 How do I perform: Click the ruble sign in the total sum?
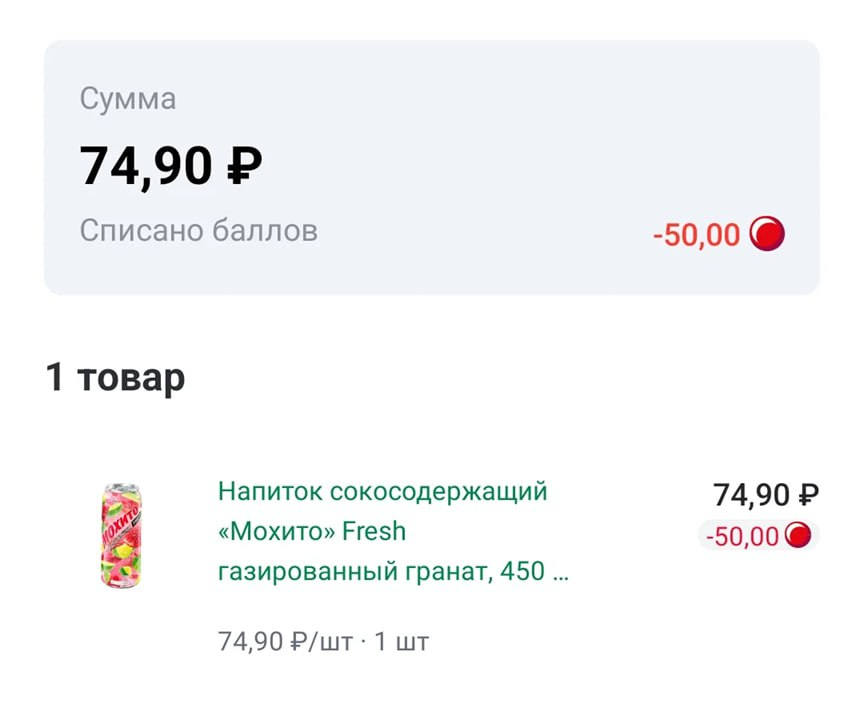tap(245, 167)
